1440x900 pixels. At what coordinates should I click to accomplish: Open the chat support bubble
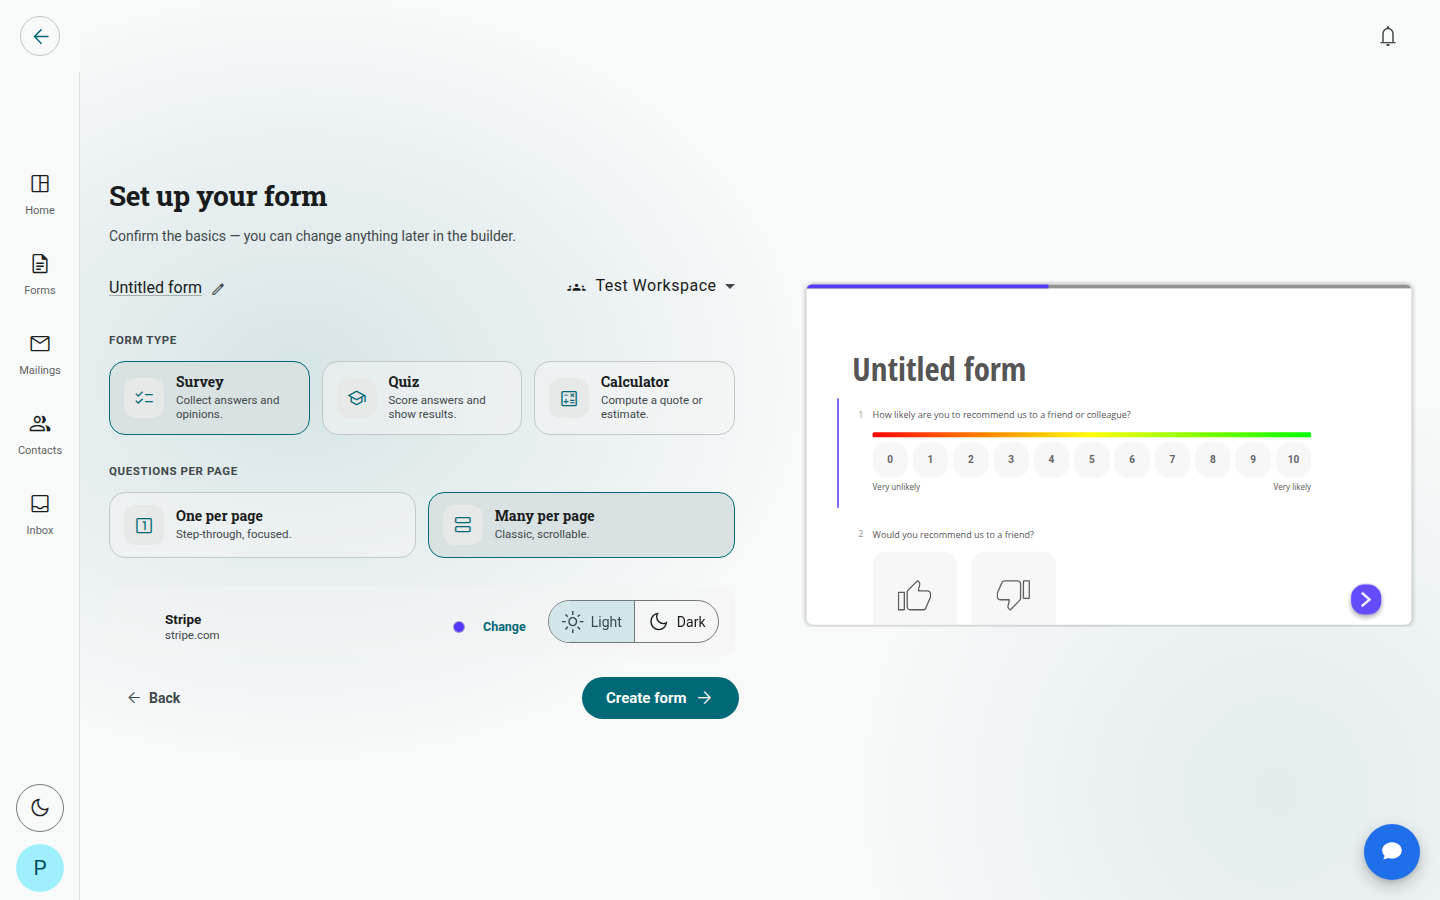(1392, 852)
